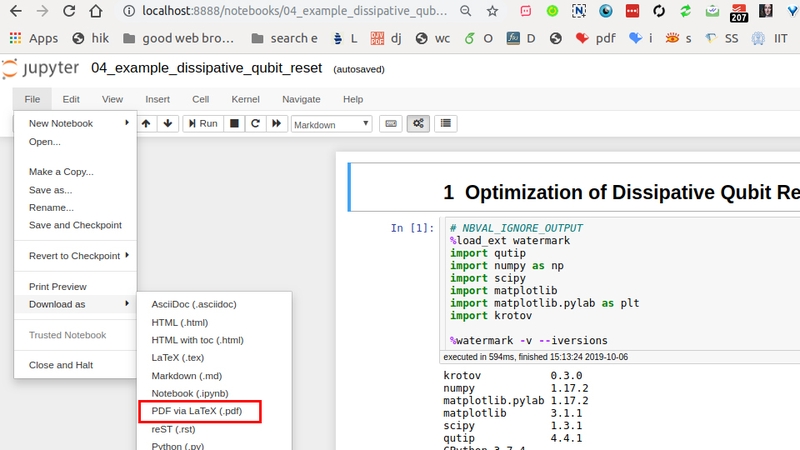Open the Cell menu

[x=201, y=99]
